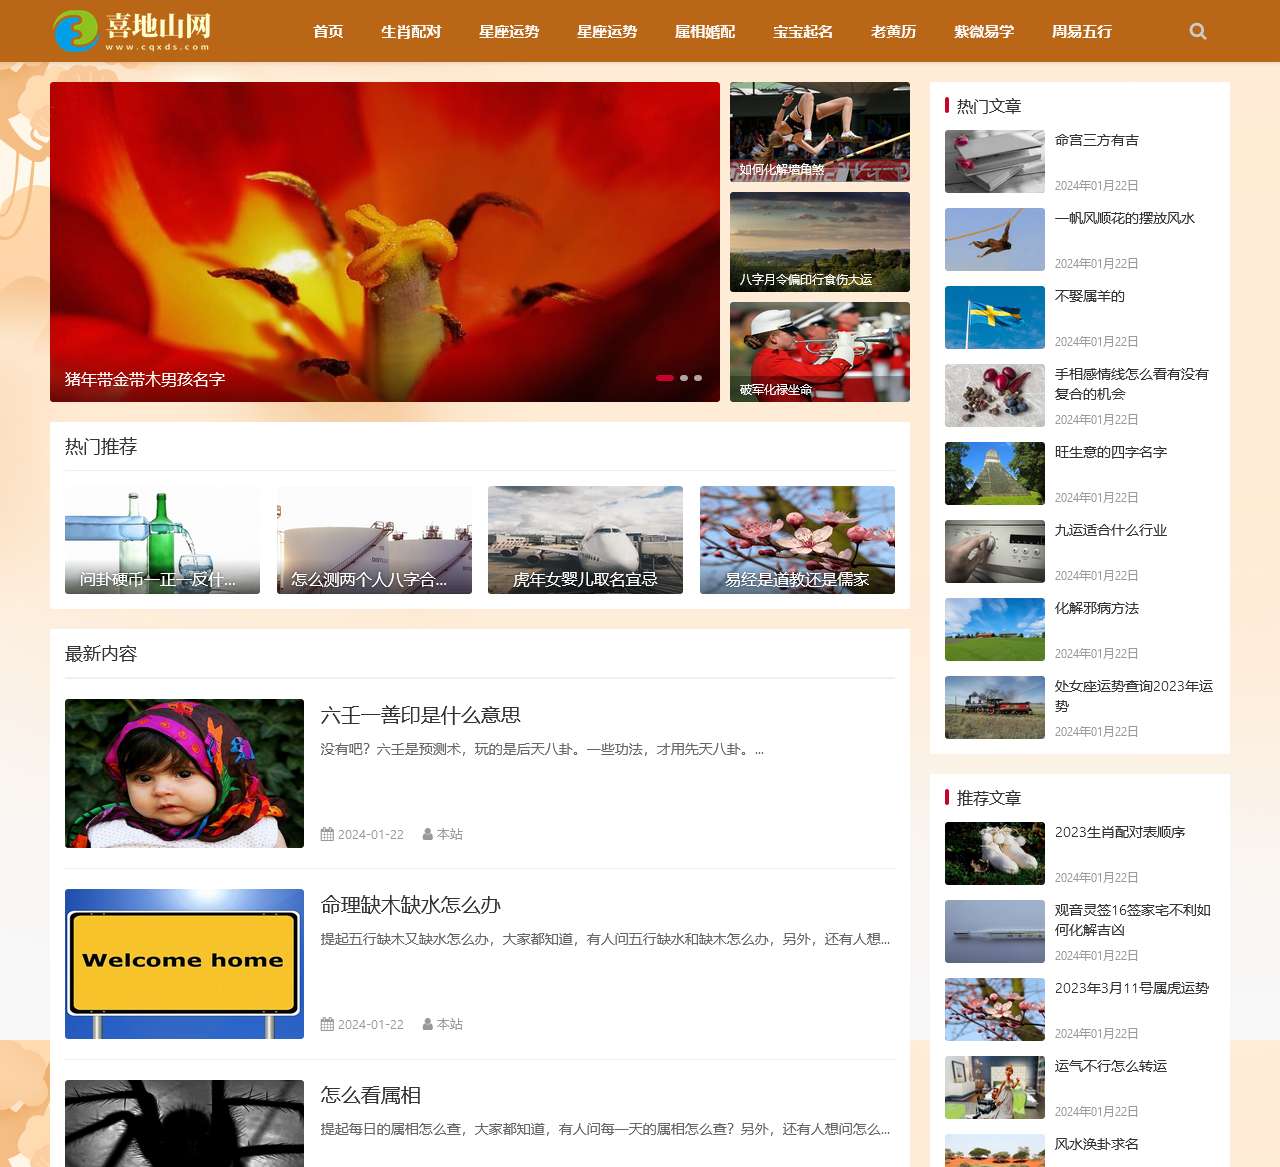Click the steam train thumbnail beside 处女座运势查询2023年运势
This screenshot has height=1167, width=1280.
(x=995, y=707)
